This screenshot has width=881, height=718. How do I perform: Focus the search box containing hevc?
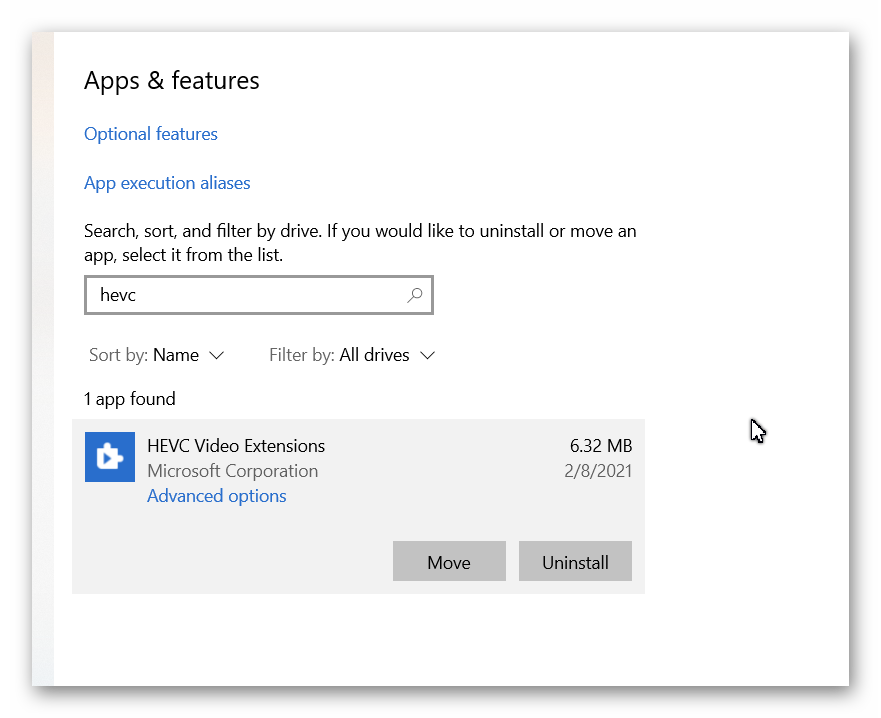[258, 295]
